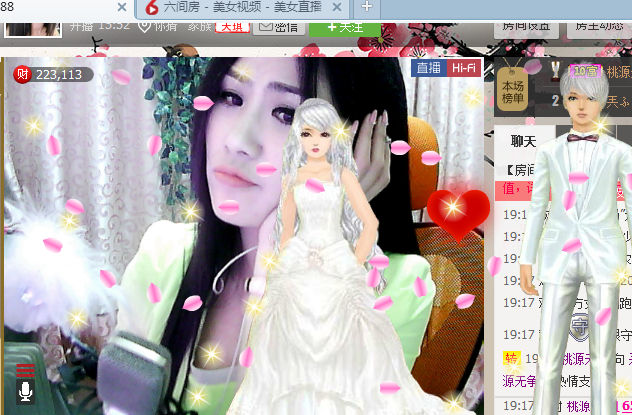632x415 pixels.
Task: Send a private message via 密信 button
Action: tap(279, 27)
